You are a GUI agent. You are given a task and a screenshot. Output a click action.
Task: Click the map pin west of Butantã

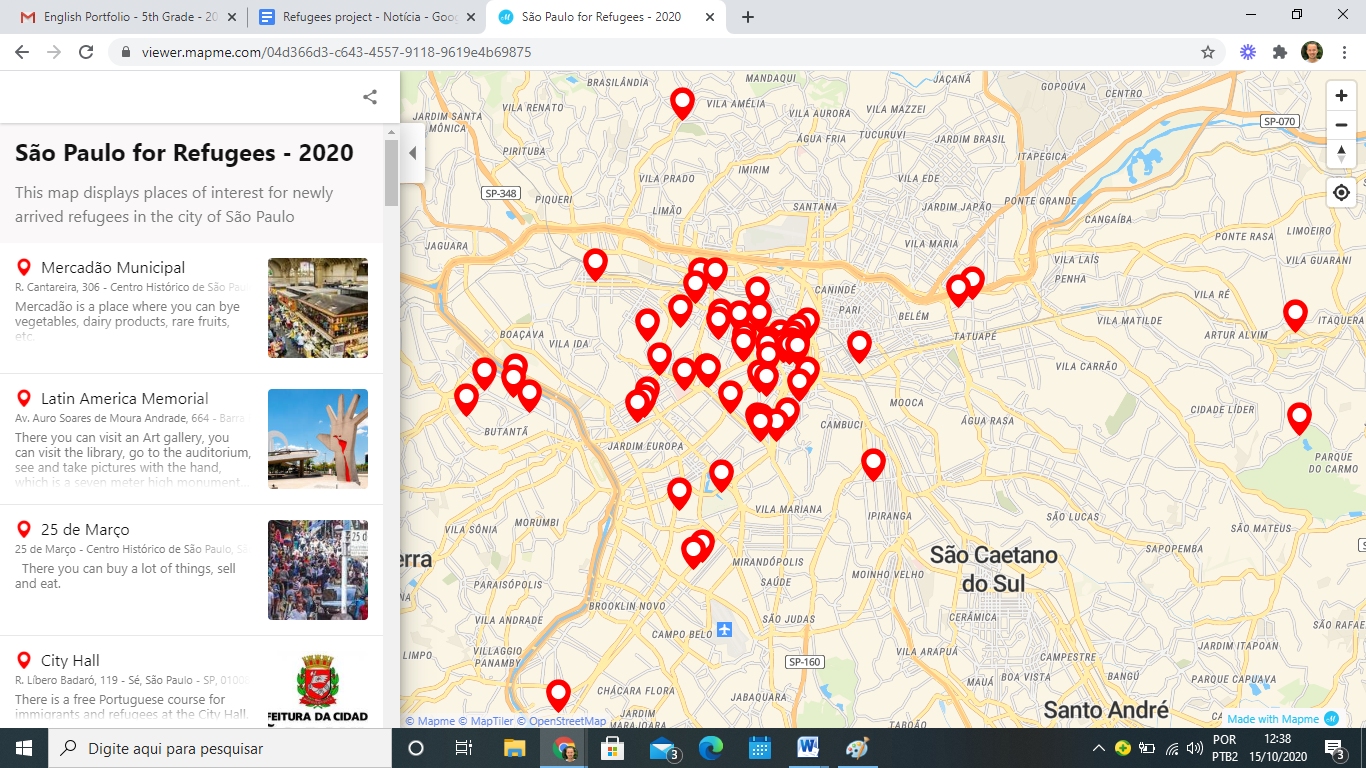pos(466,398)
